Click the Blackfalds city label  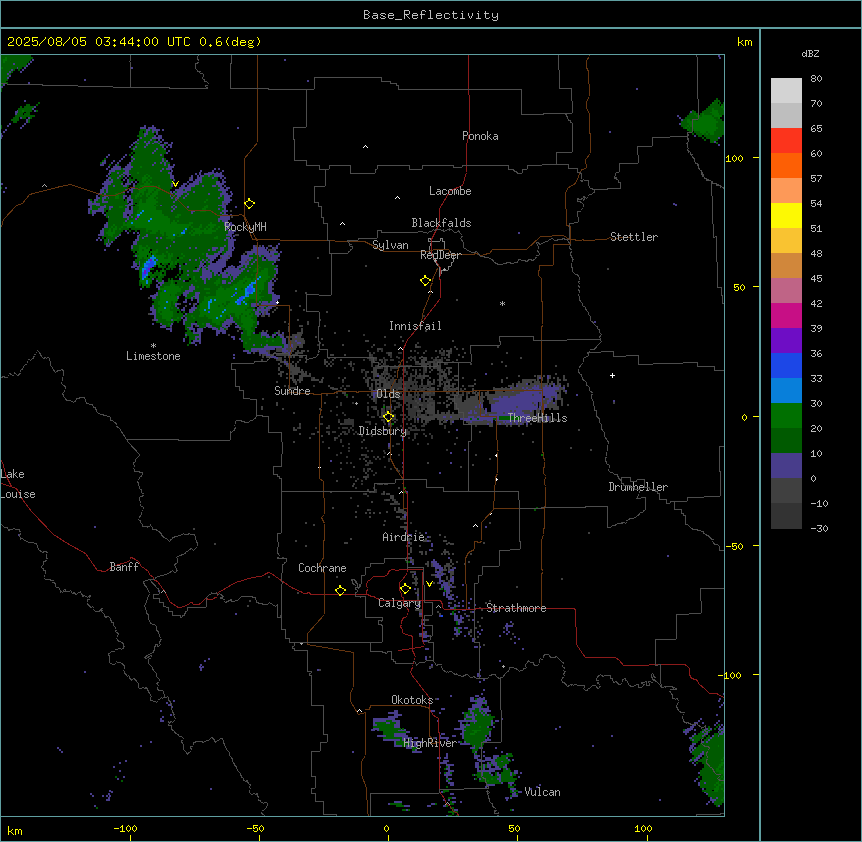point(441,223)
